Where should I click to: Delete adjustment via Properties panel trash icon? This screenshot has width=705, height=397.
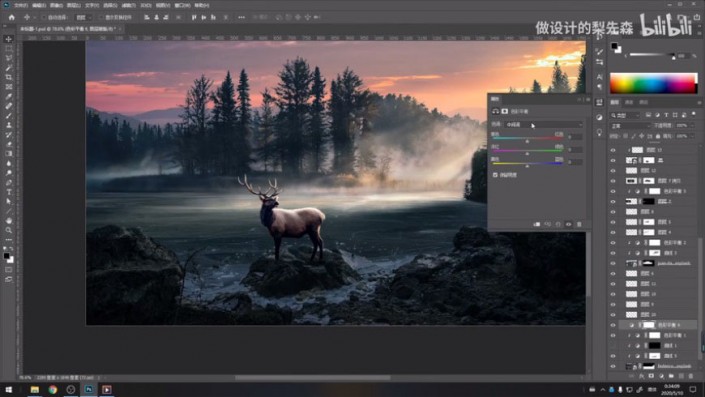pos(579,224)
